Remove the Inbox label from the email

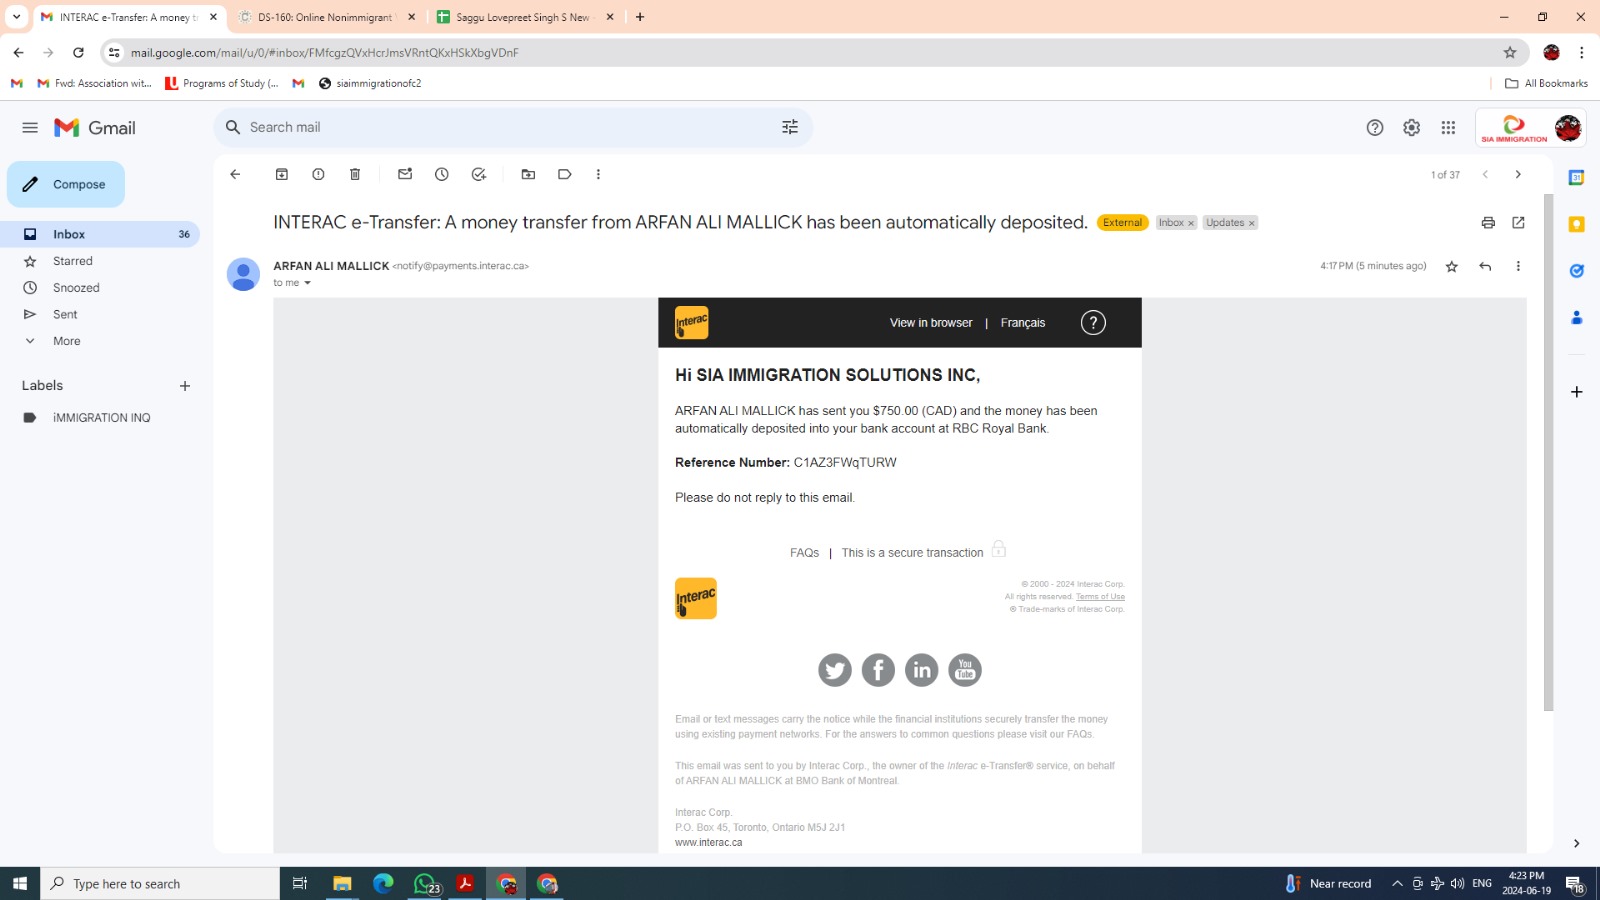(x=1191, y=223)
